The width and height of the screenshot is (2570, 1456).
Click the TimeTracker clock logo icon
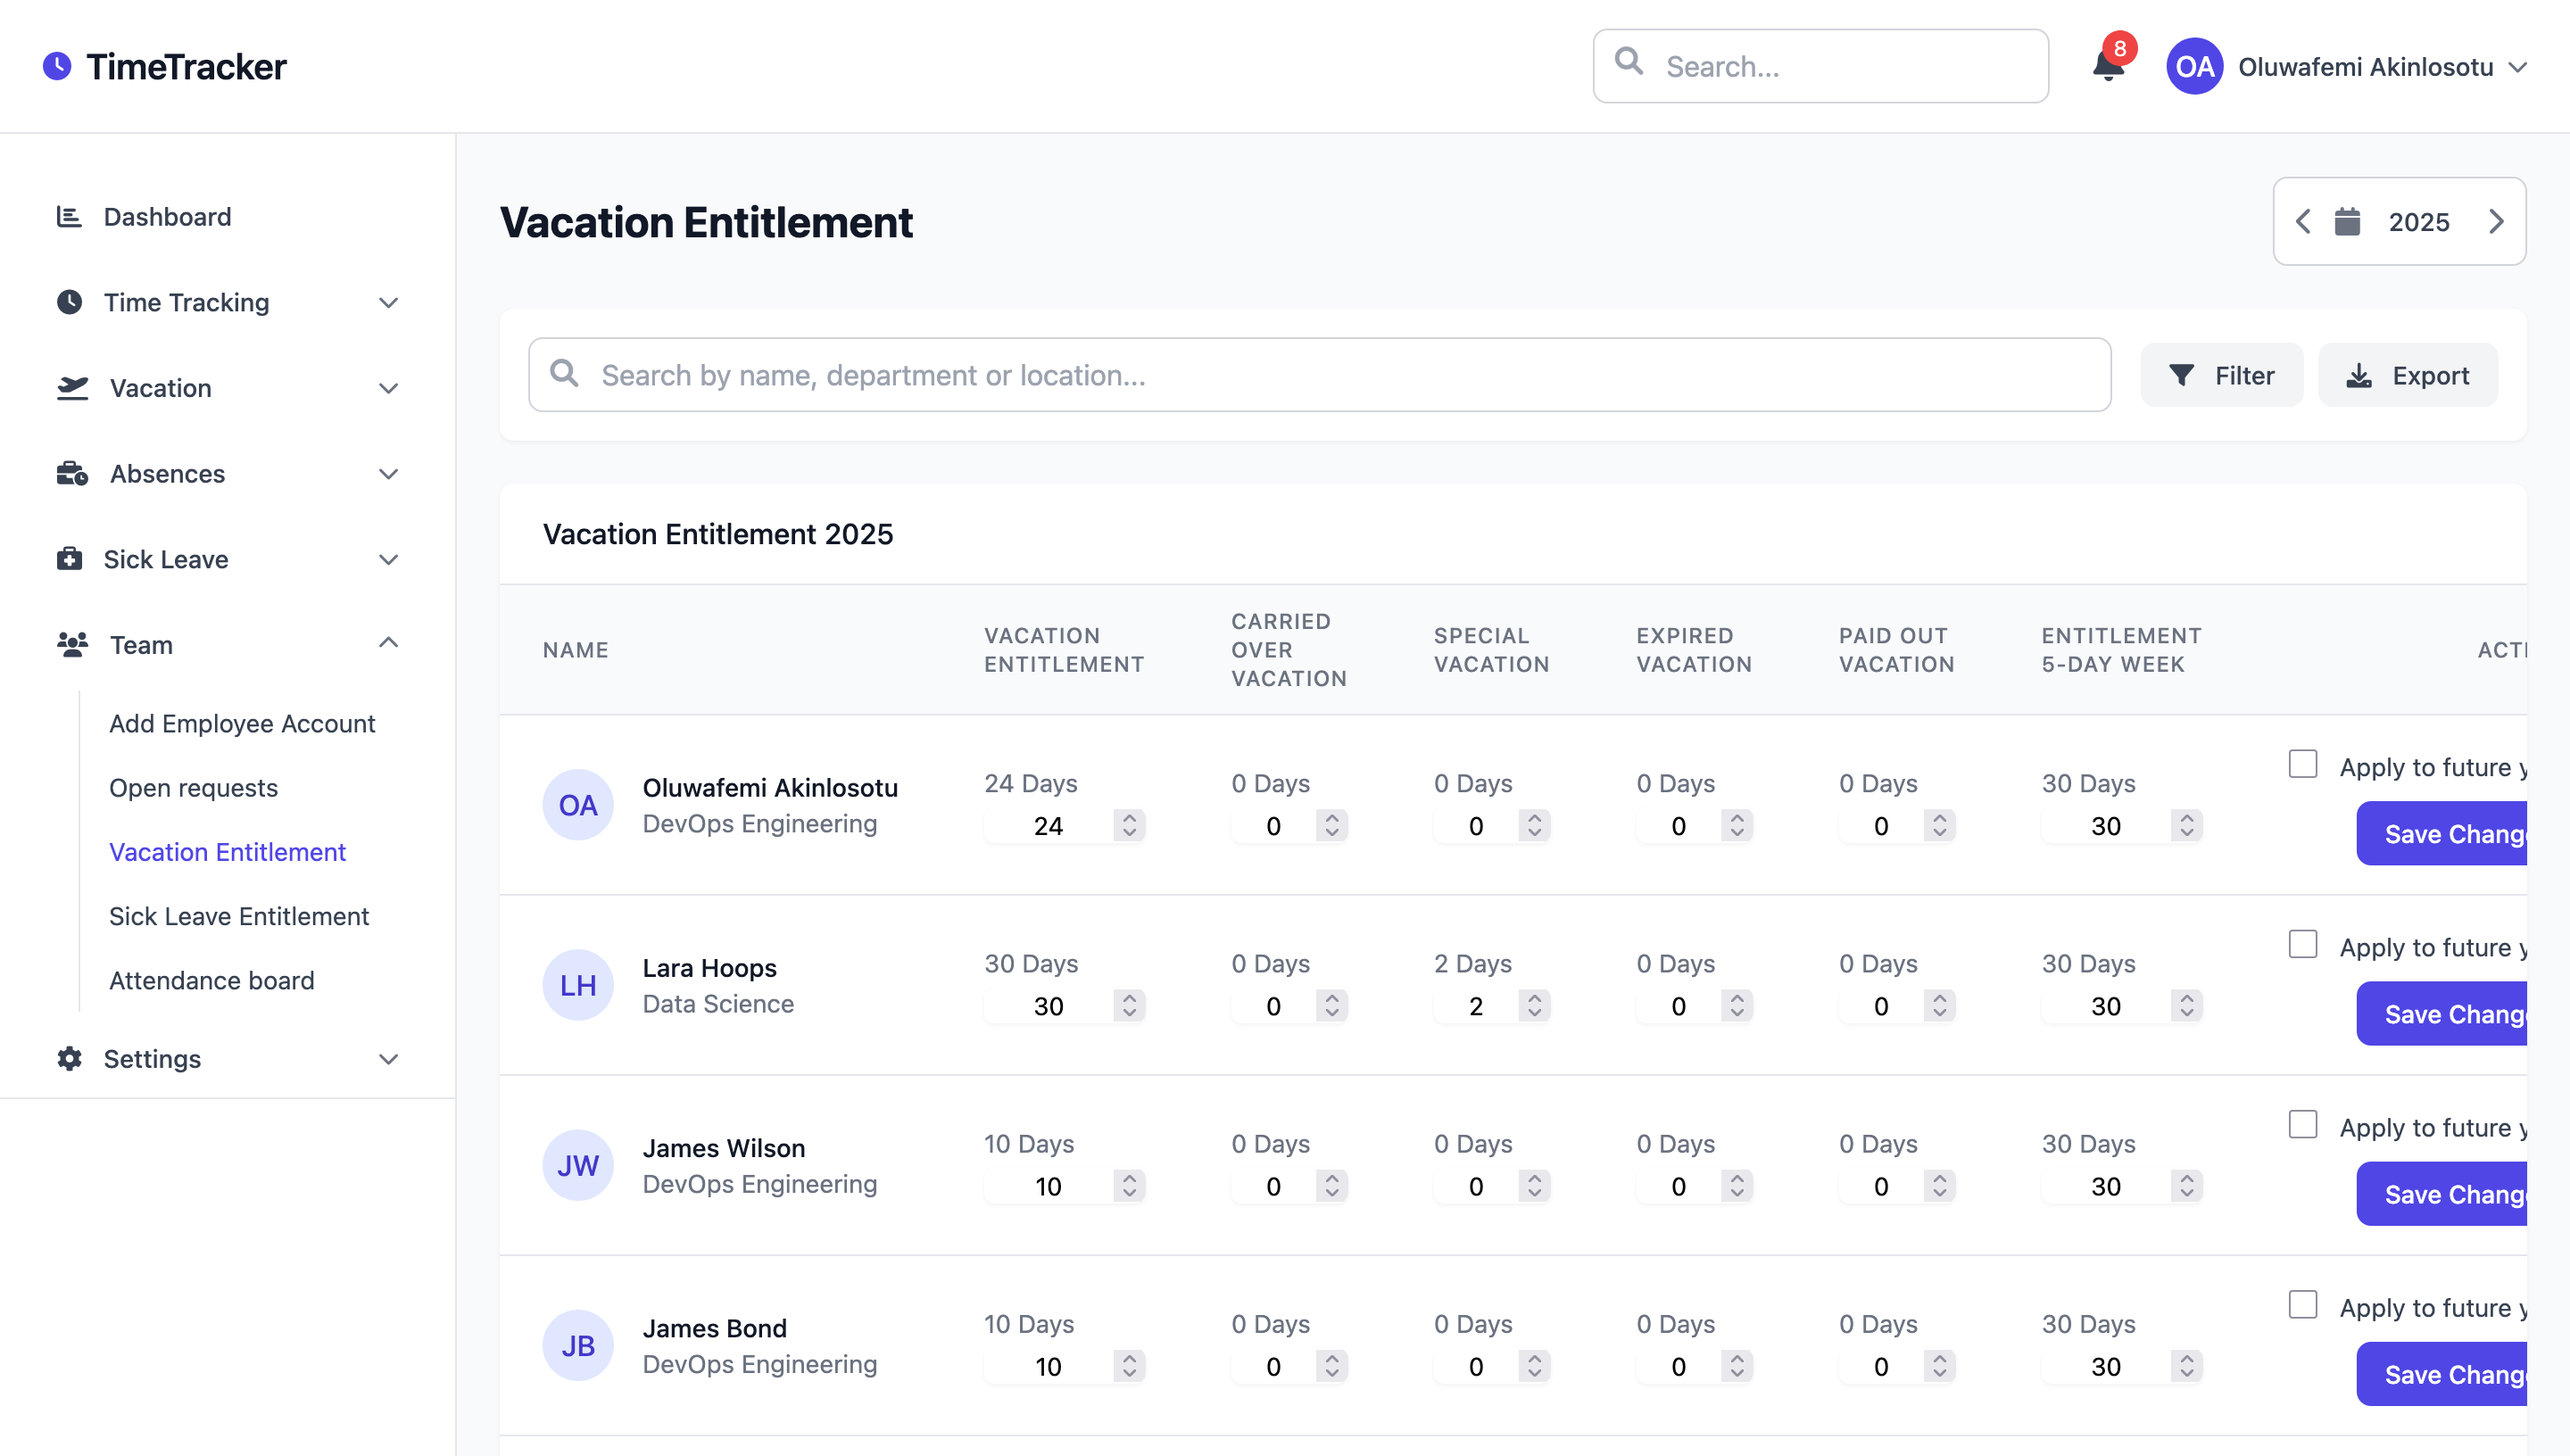(57, 66)
